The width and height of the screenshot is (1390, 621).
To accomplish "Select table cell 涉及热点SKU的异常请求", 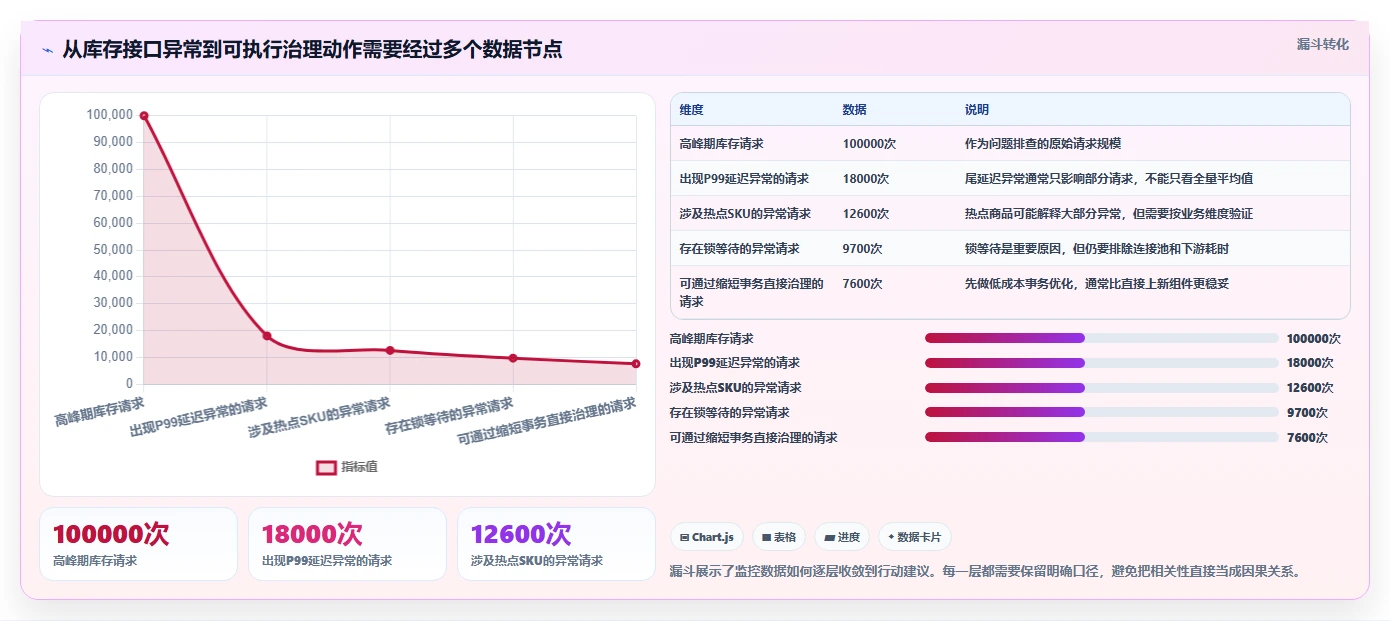I will [x=745, y=214].
